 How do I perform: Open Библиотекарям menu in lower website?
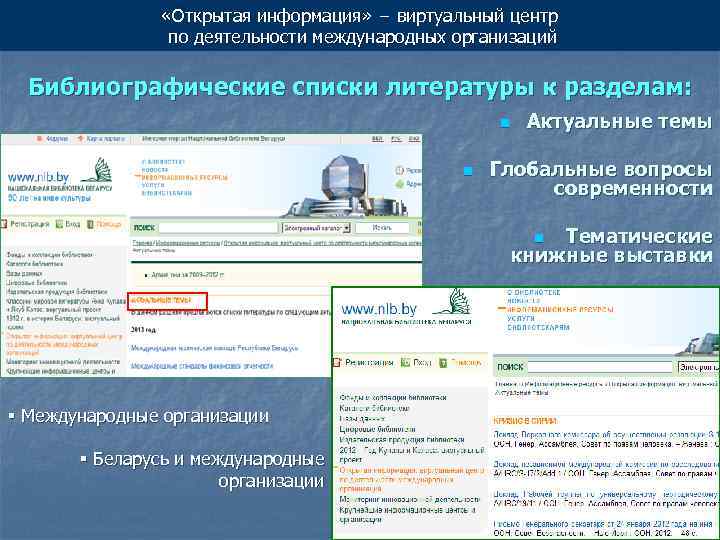tap(538, 327)
